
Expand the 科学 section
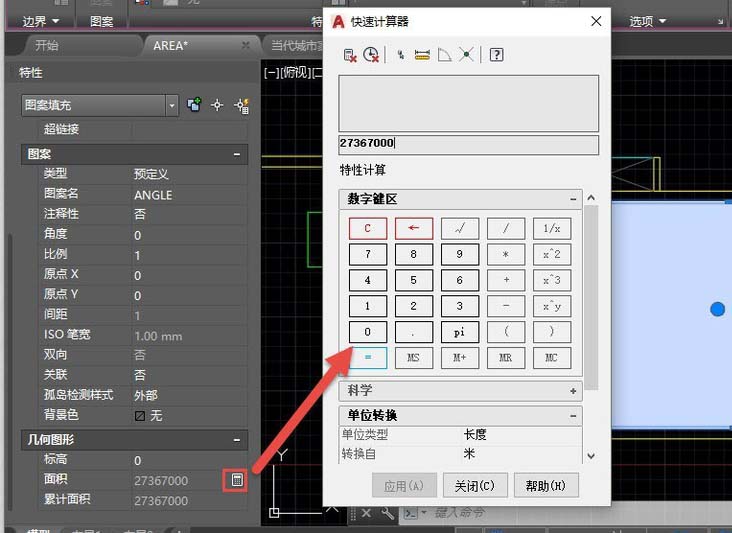pos(573,391)
